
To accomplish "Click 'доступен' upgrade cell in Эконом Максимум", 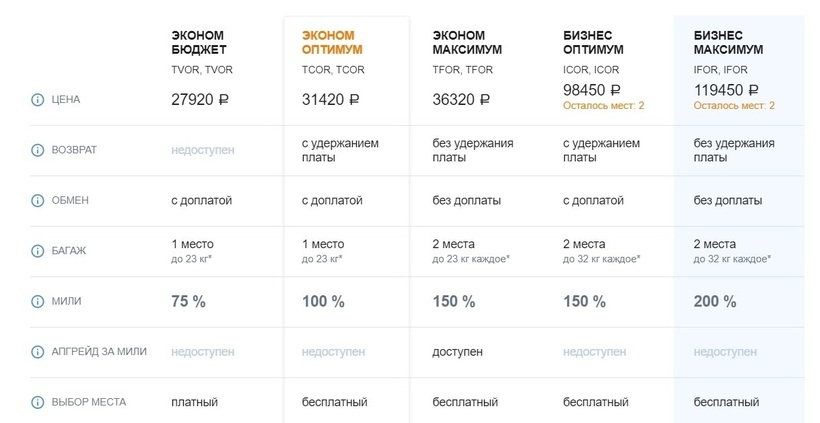I will click(457, 352).
